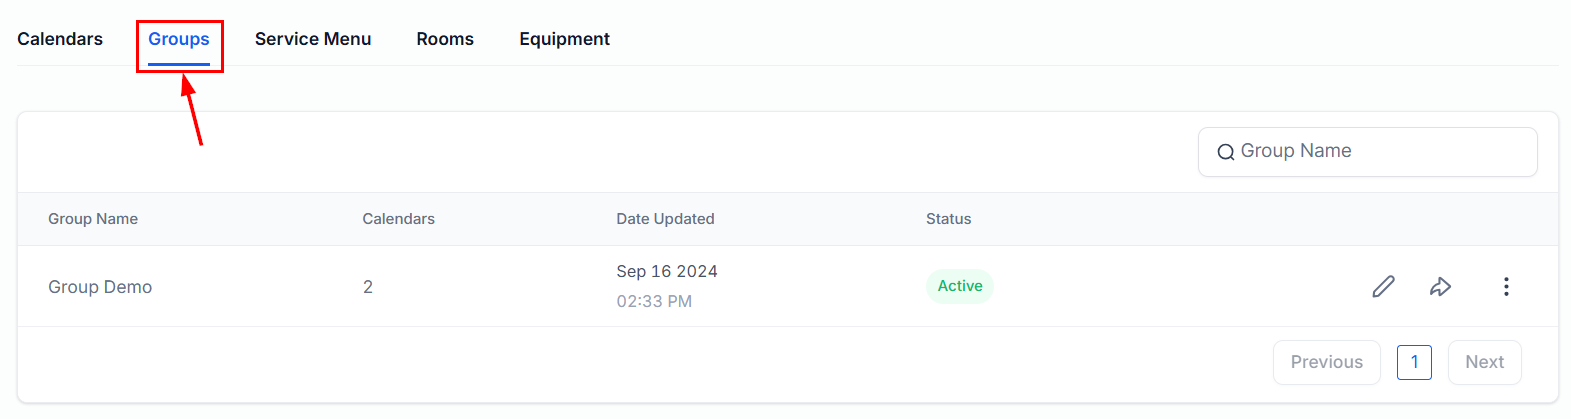
Task: Select the Groups tab
Action: click(x=179, y=39)
